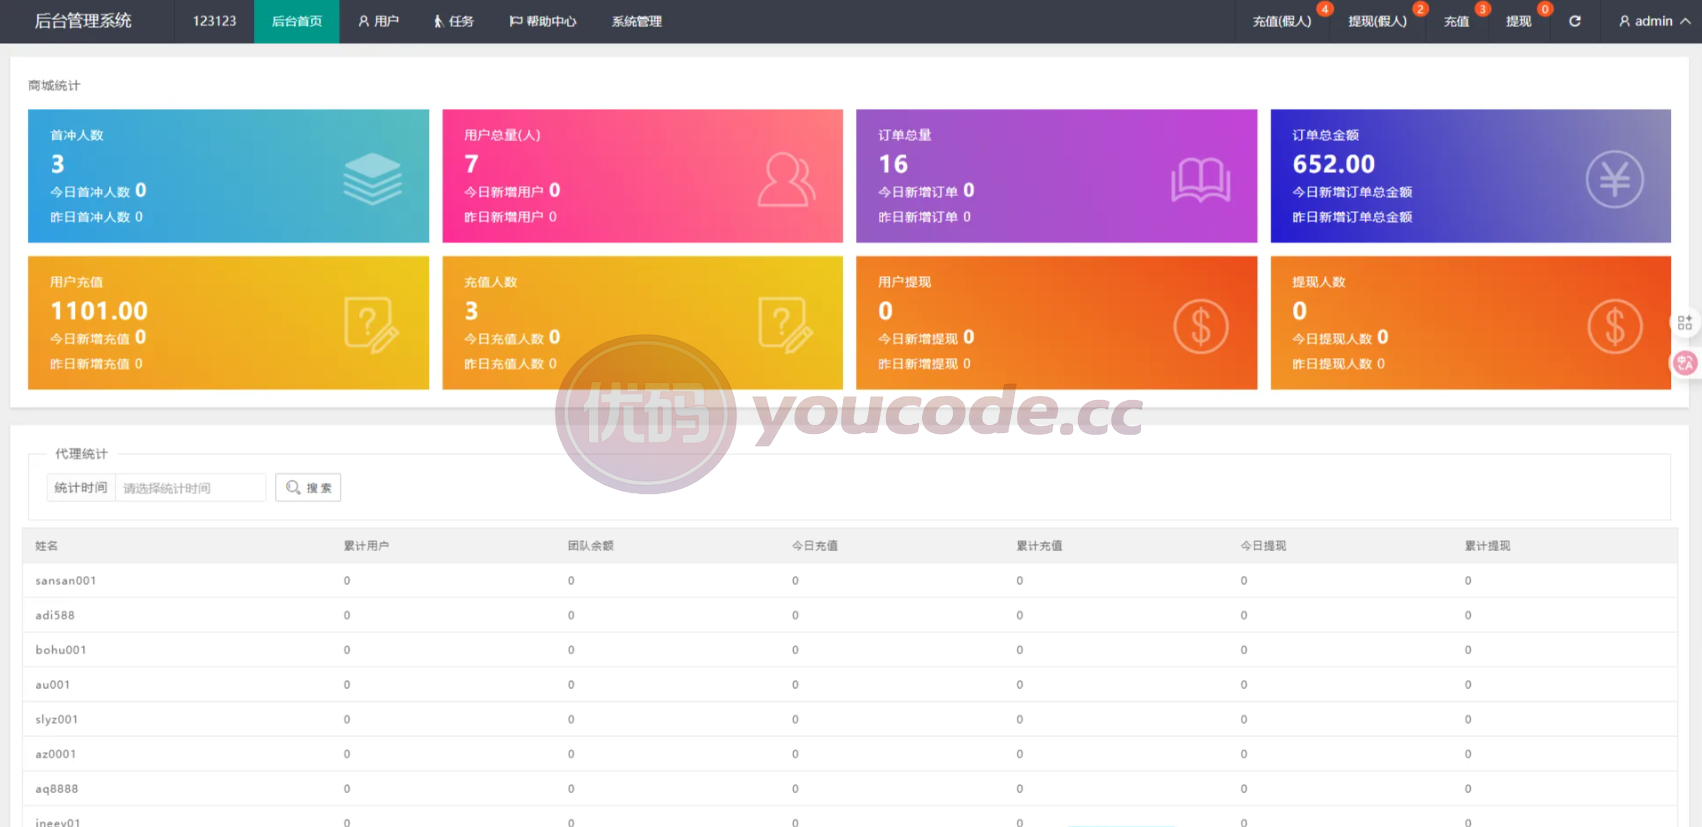
Task: Click the agent name au001
Action: [53, 685]
